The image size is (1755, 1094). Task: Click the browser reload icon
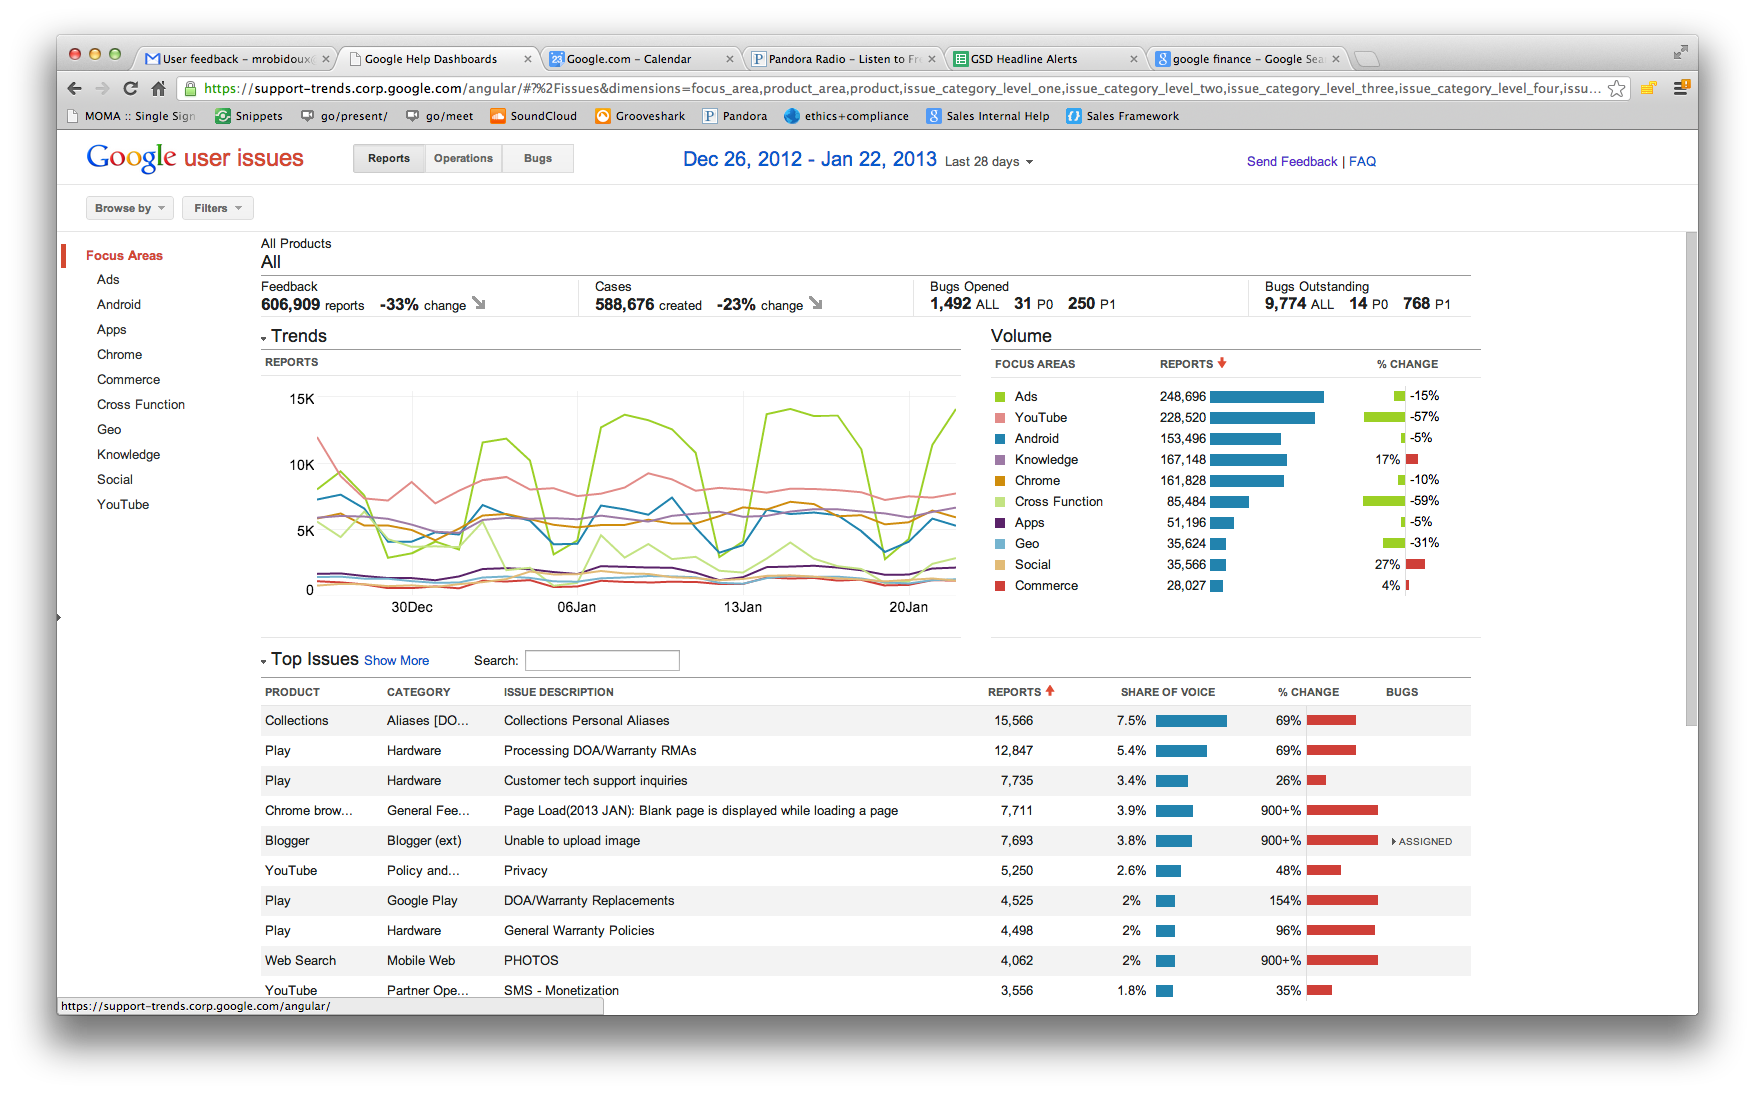click(130, 88)
